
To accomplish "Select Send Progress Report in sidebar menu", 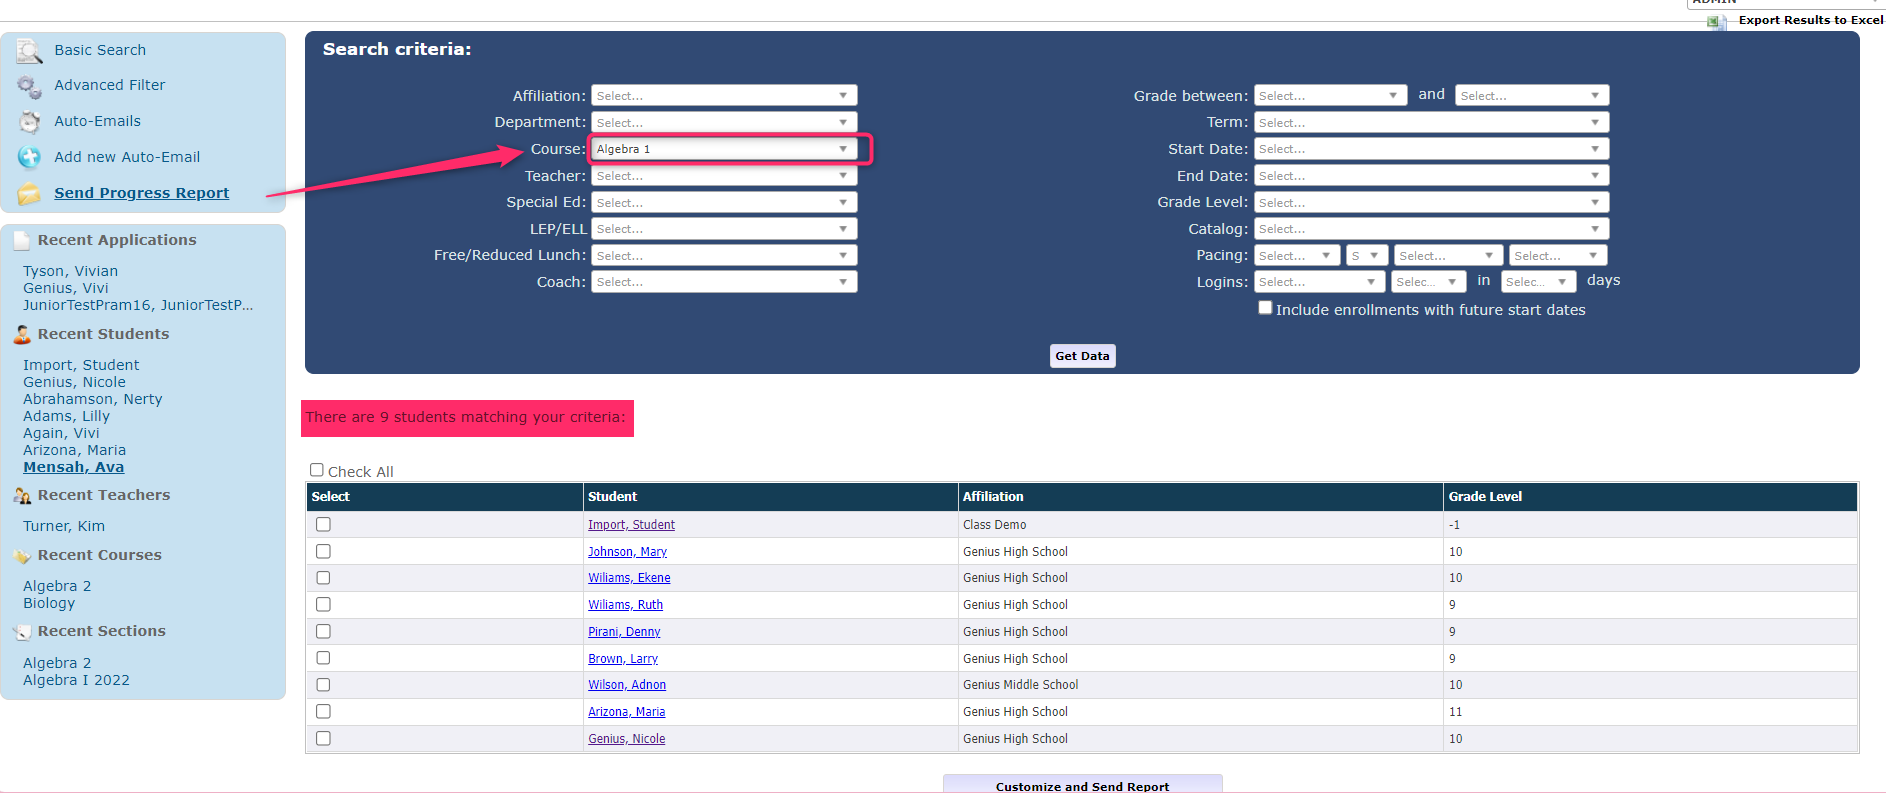I will 141,193.
